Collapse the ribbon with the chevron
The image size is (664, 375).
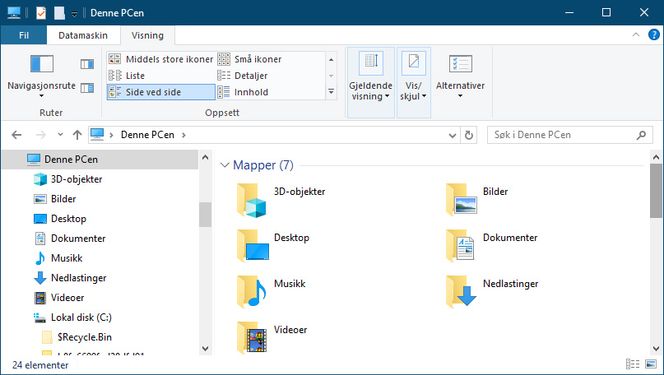pyautogui.click(x=636, y=35)
